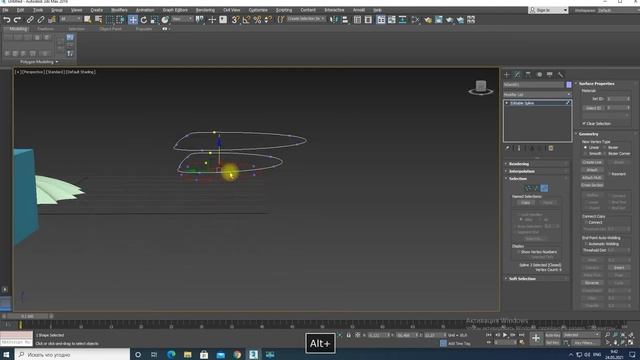Switch to the Hierarchy command panel tab
The image size is (640, 360).
pyautogui.click(x=528, y=75)
